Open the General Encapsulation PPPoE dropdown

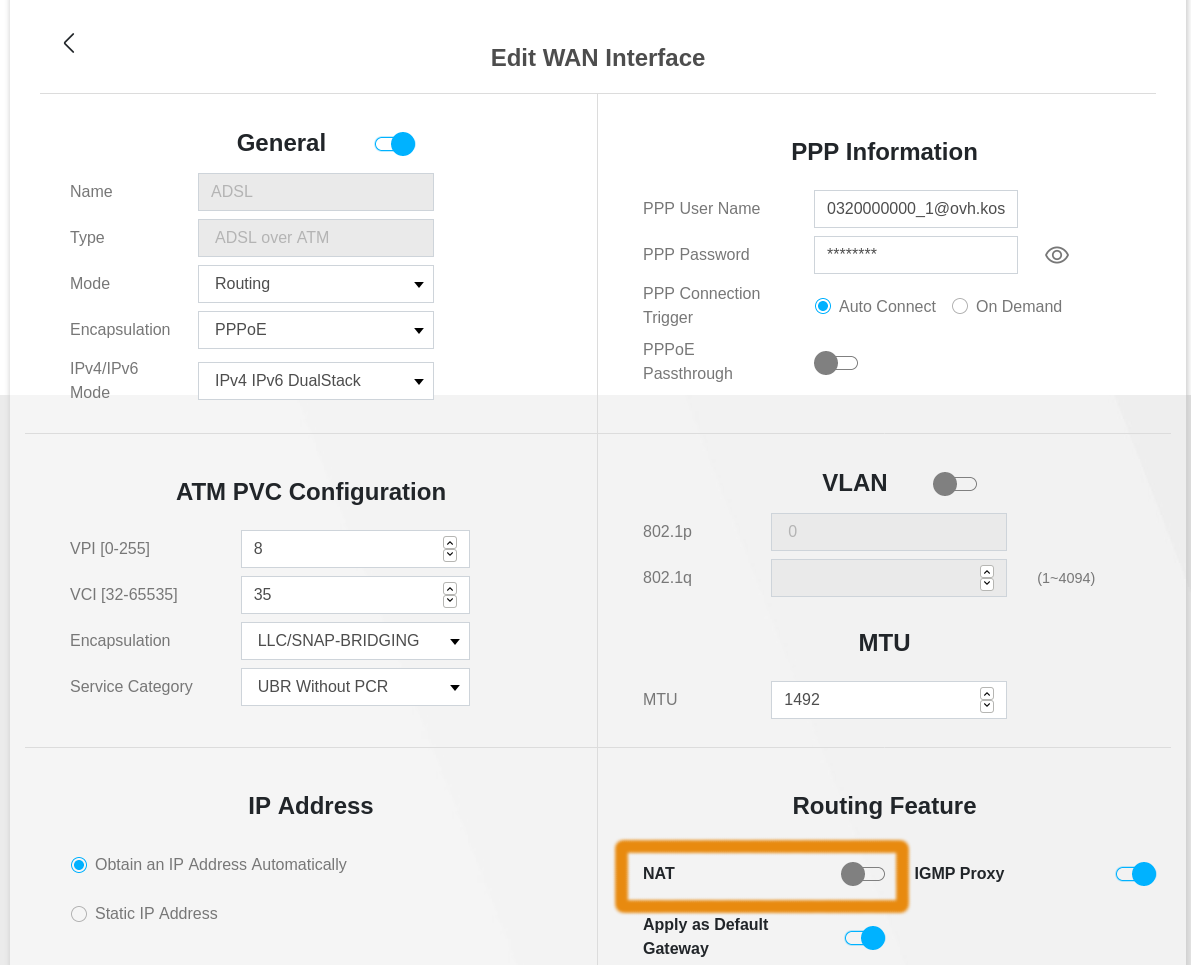pos(316,330)
